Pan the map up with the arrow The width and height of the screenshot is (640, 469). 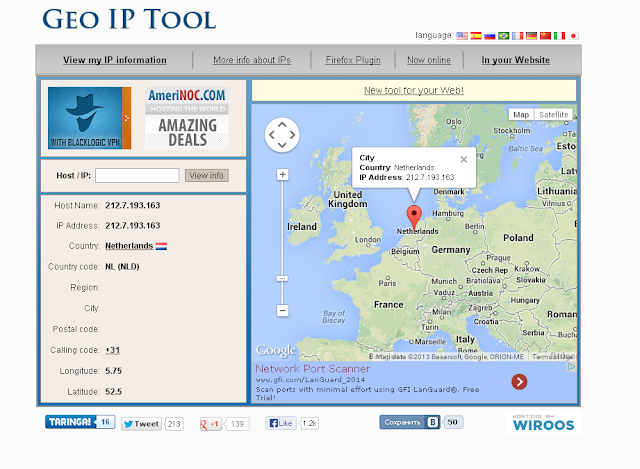tap(282, 124)
